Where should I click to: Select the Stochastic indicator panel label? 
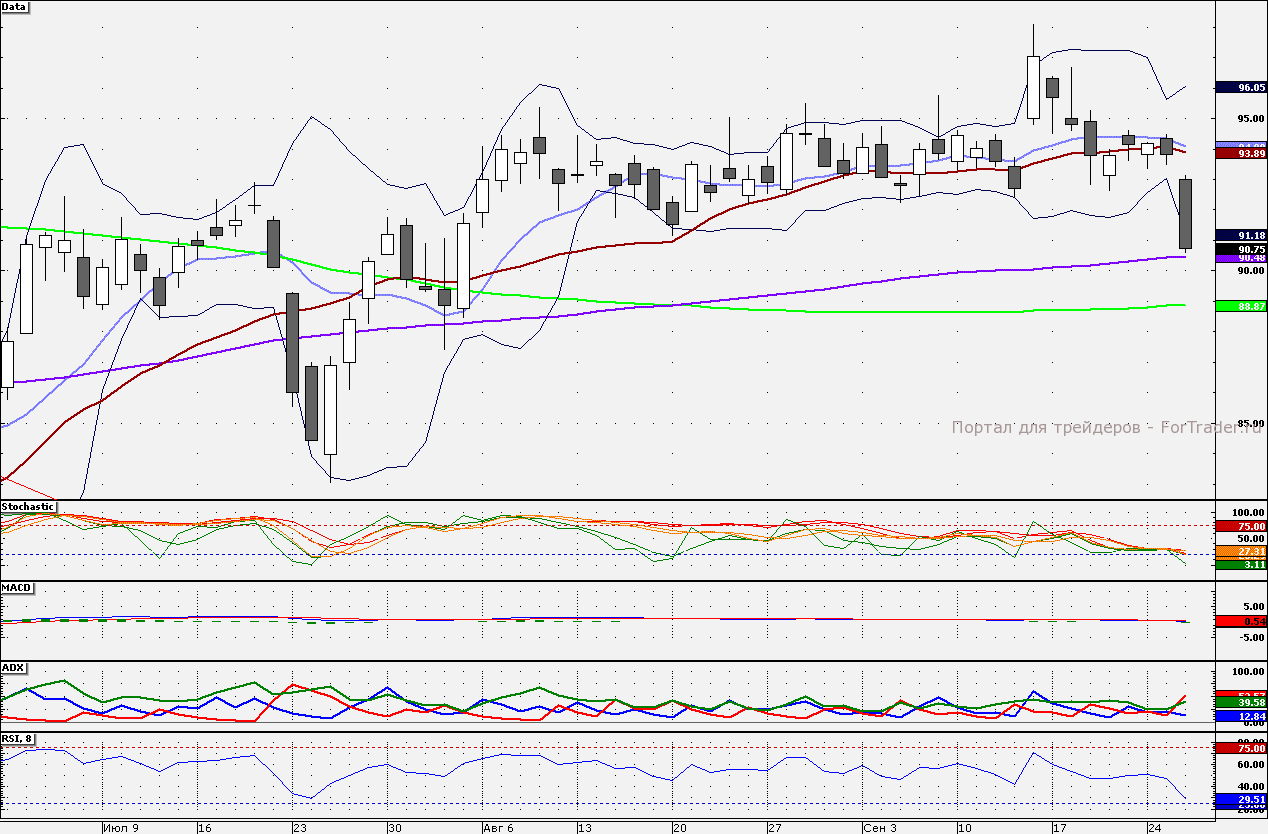[x=29, y=507]
